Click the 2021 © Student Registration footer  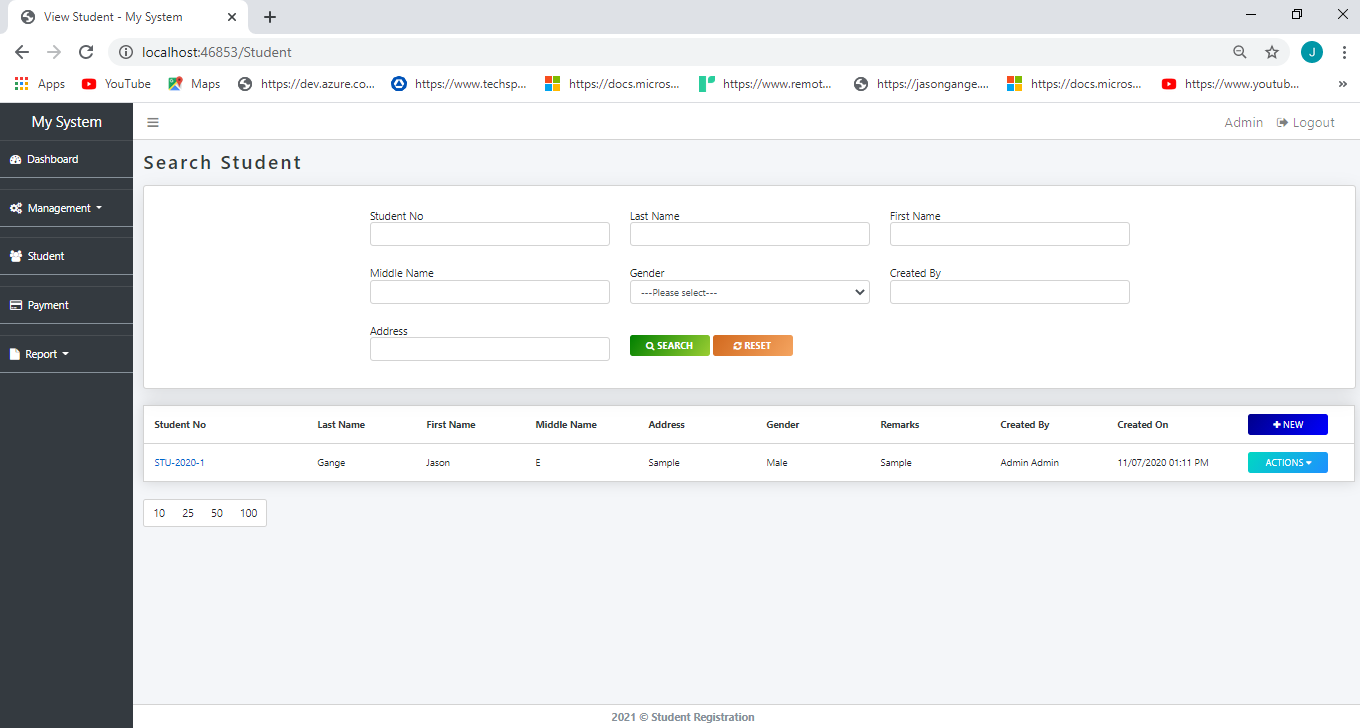(x=683, y=717)
